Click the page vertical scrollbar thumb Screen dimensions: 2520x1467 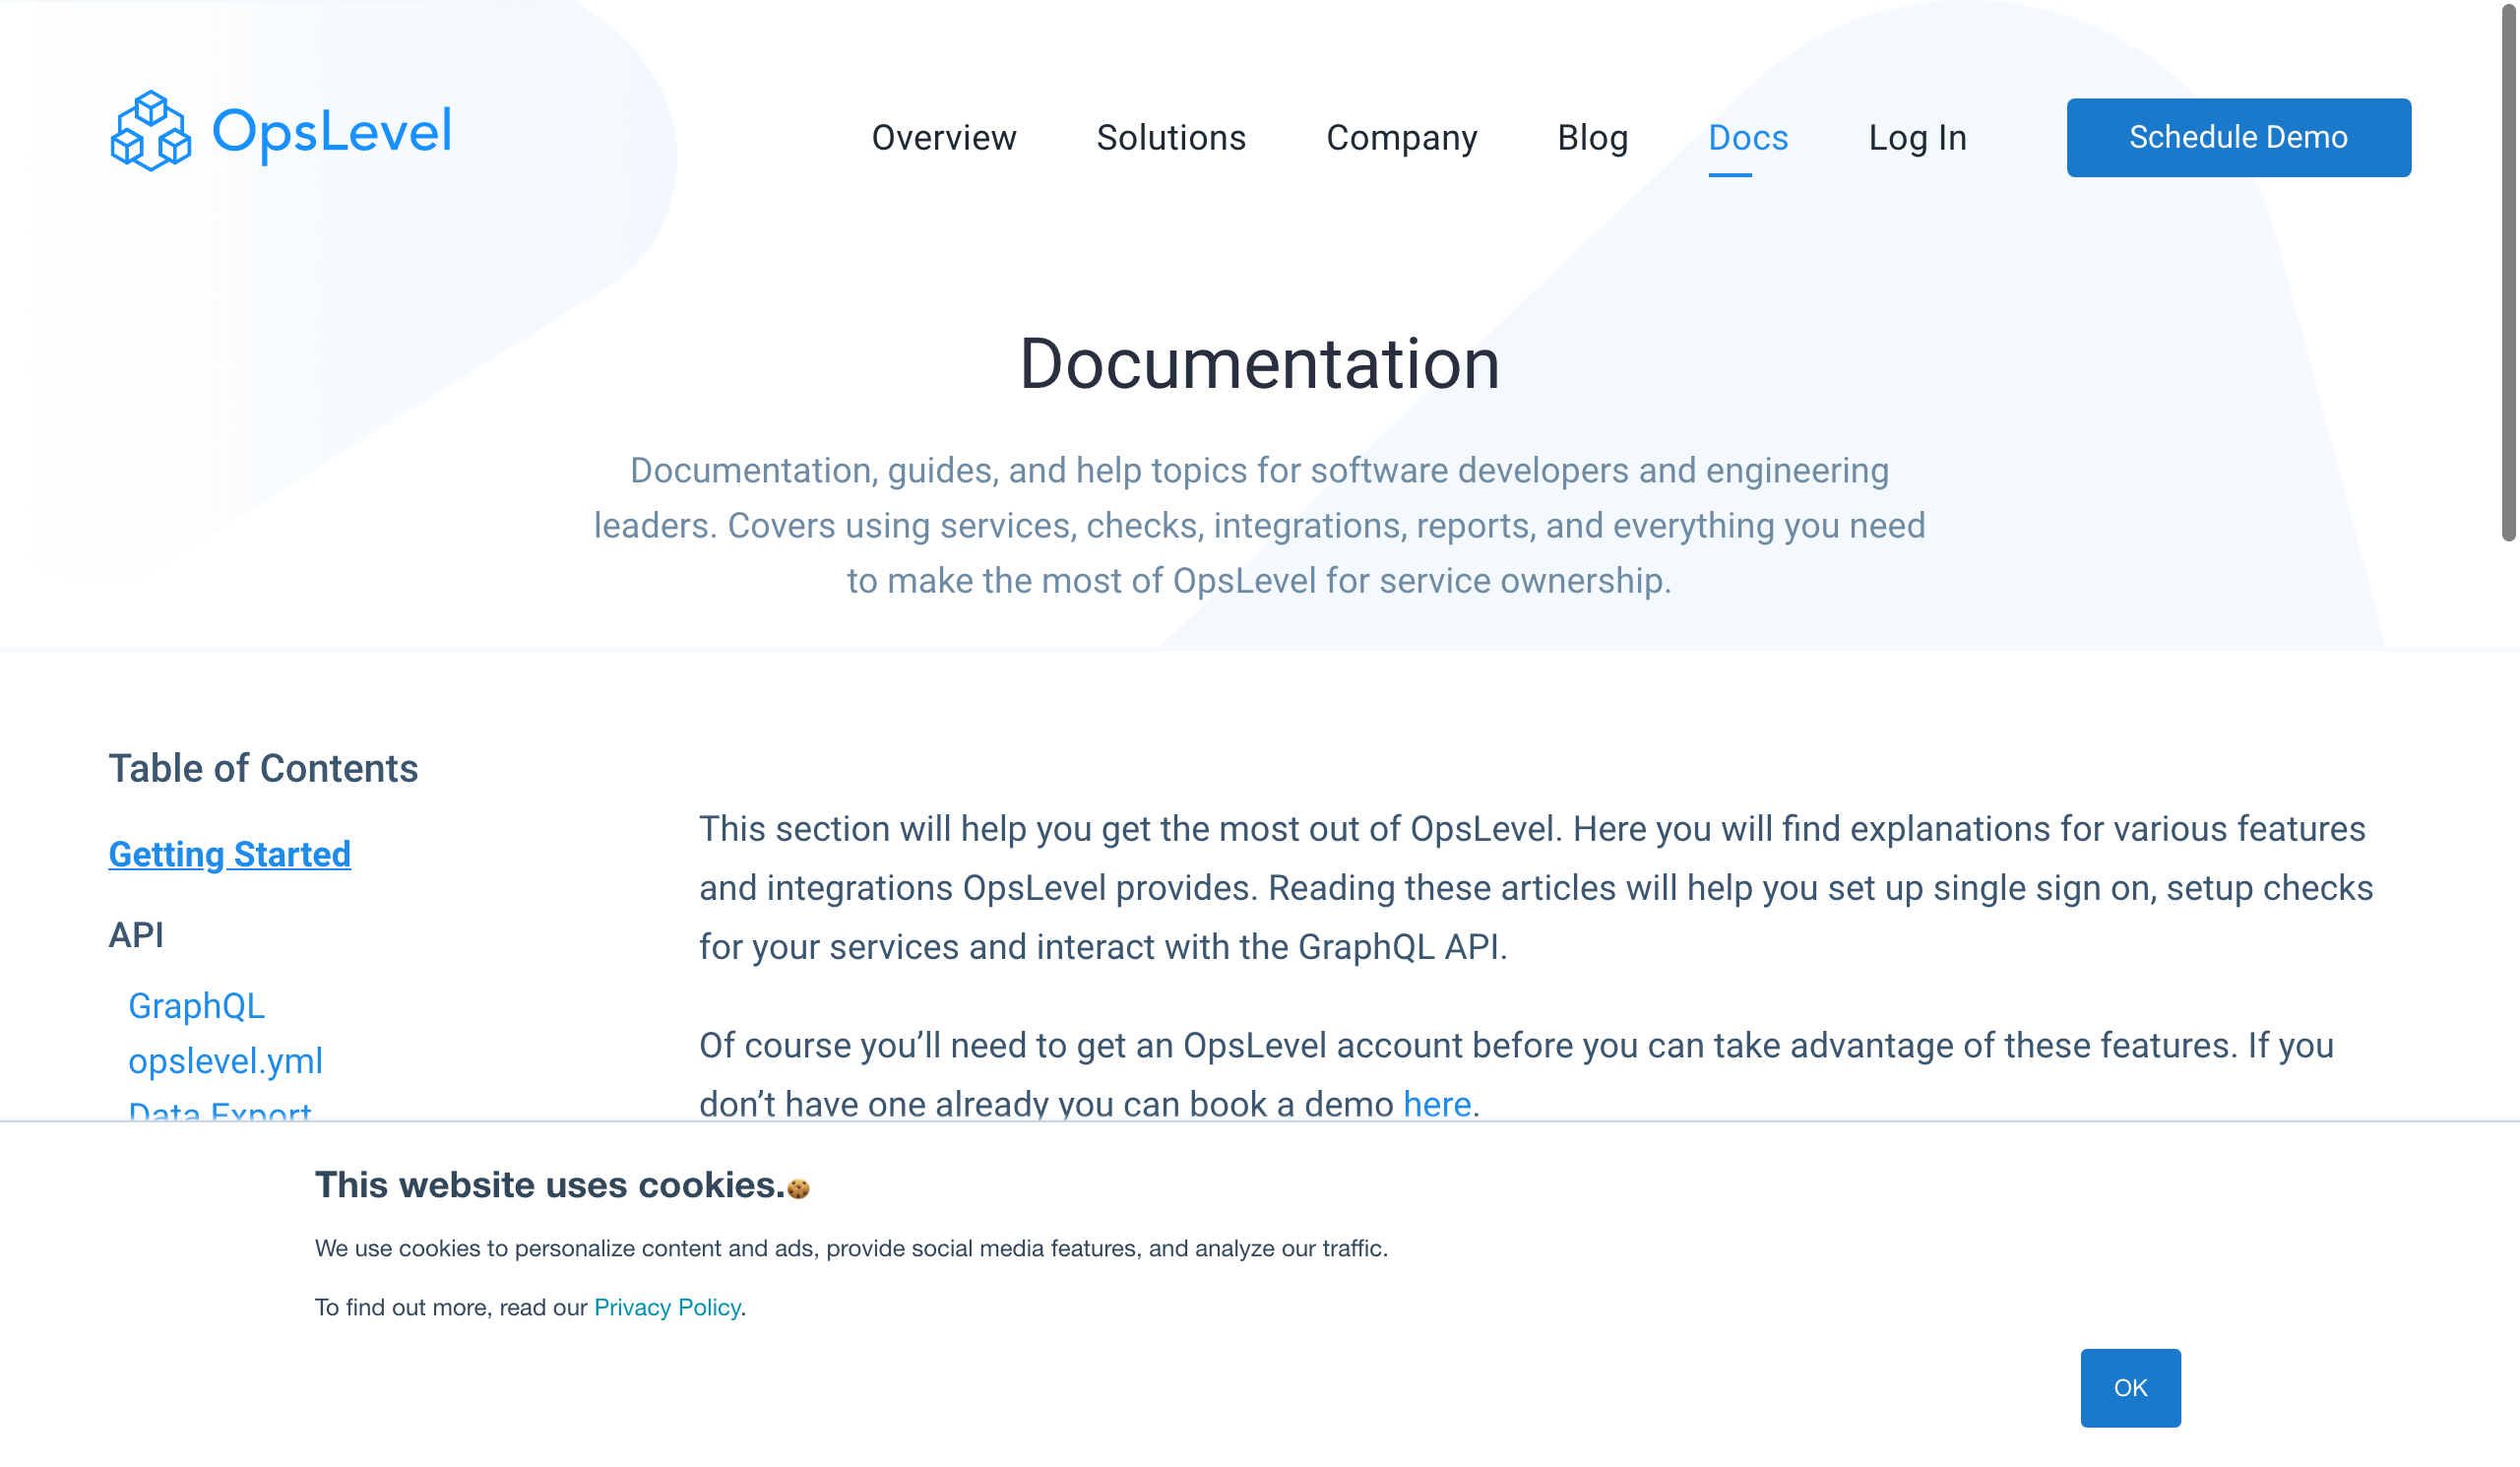tap(2509, 272)
